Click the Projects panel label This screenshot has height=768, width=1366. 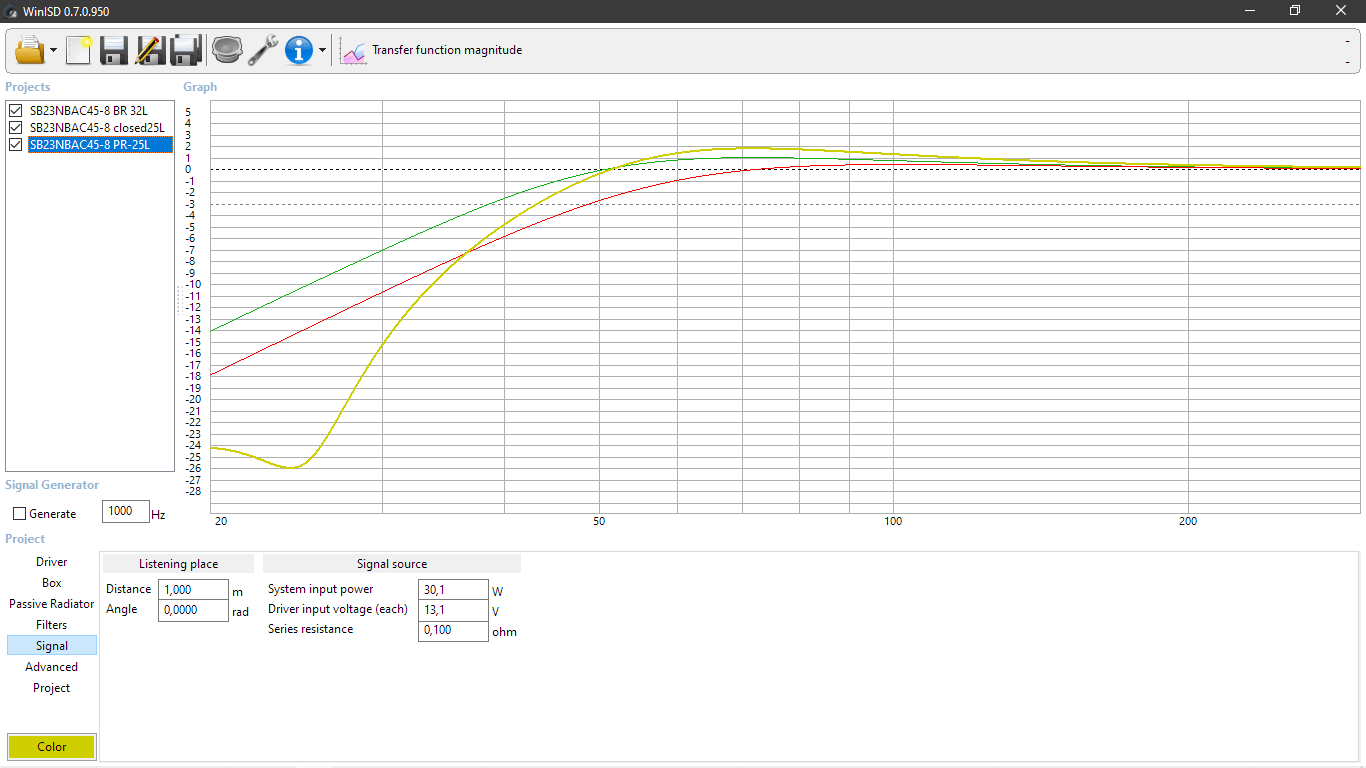click(x=28, y=87)
